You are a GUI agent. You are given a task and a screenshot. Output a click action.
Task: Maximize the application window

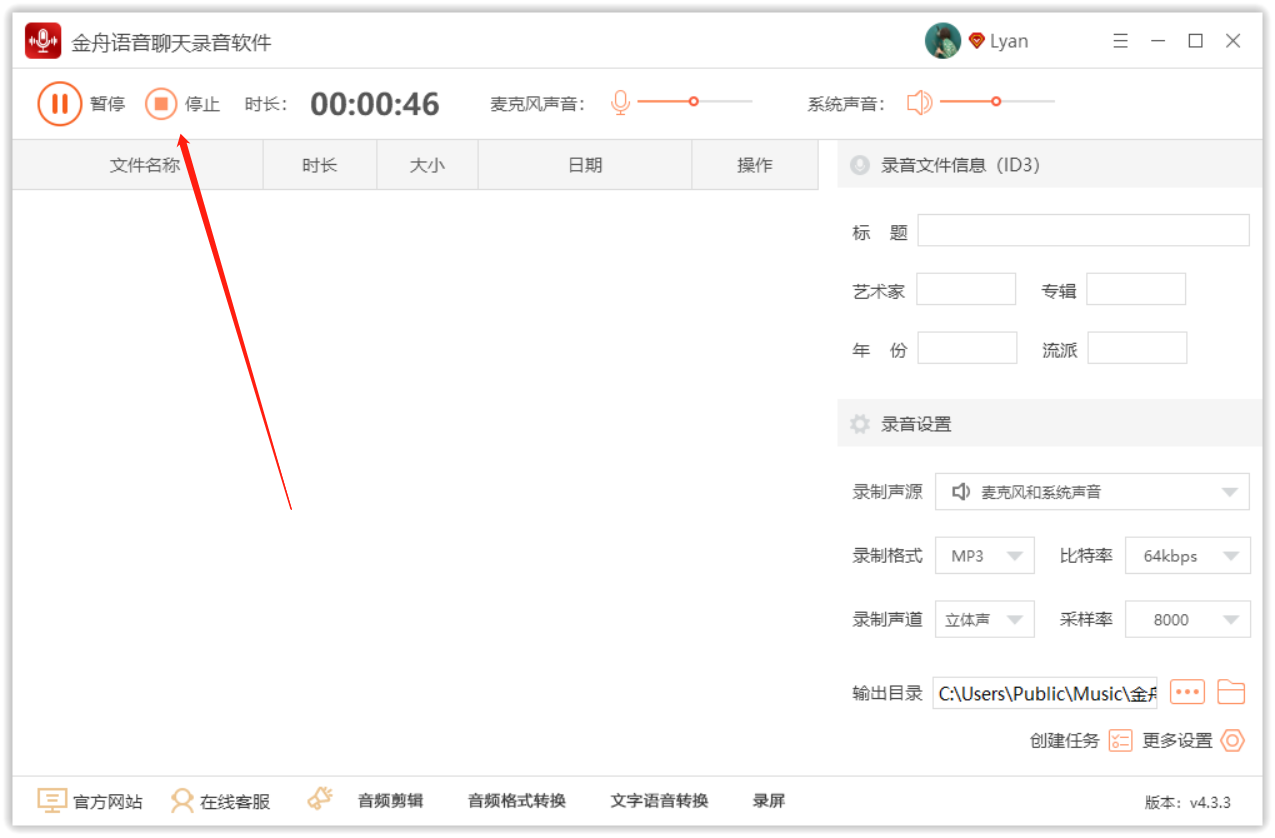pos(1195,41)
